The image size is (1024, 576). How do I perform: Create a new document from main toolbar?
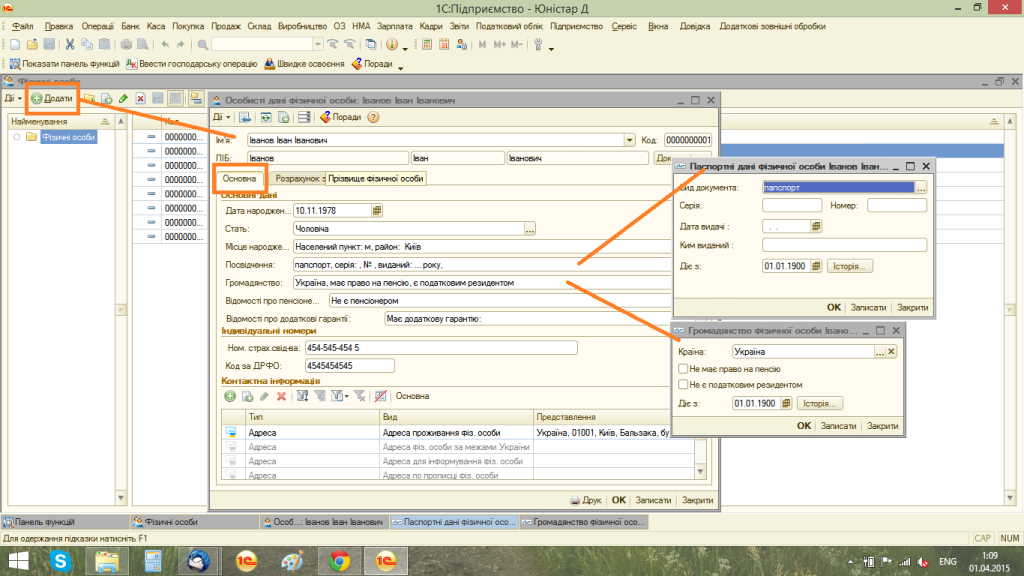pyautogui.click(x=14, y=44)
